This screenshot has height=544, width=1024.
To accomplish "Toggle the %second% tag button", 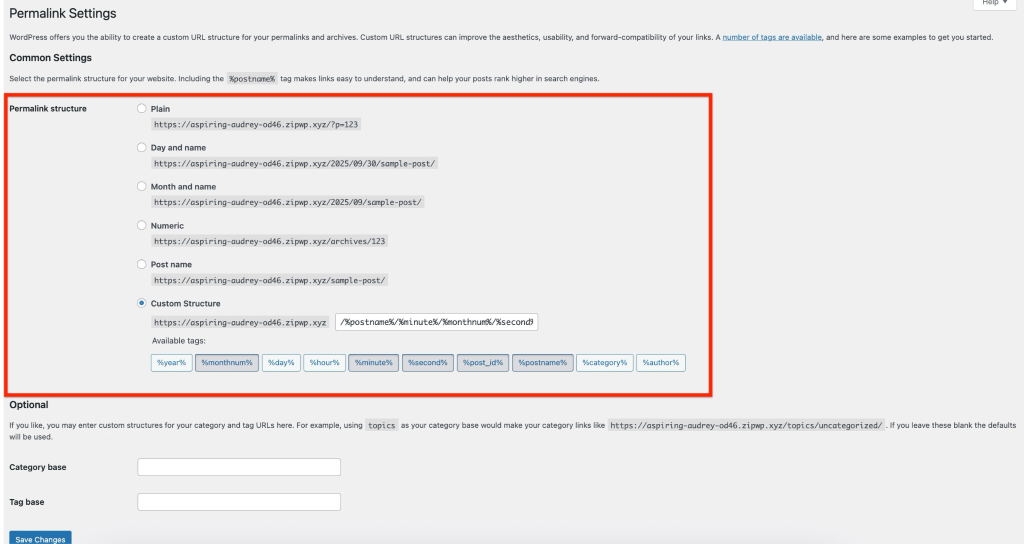I will click(x=428, y=363).
